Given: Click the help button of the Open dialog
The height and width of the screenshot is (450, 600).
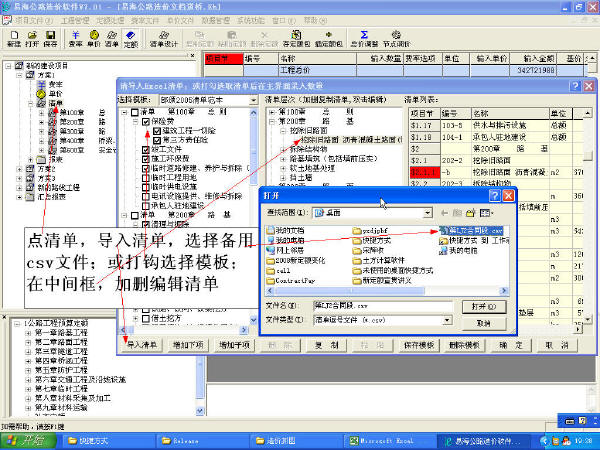Looking at the screenshot, I should pos(494,196).
